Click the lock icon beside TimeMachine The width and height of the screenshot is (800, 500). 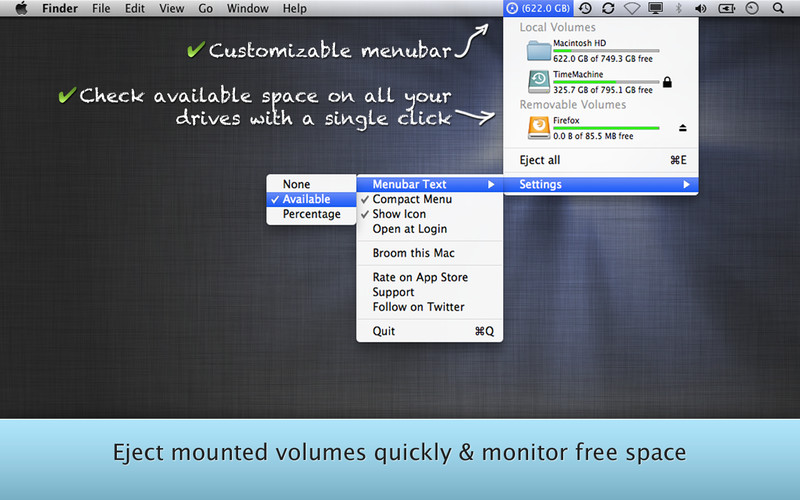tap(667, 82)
